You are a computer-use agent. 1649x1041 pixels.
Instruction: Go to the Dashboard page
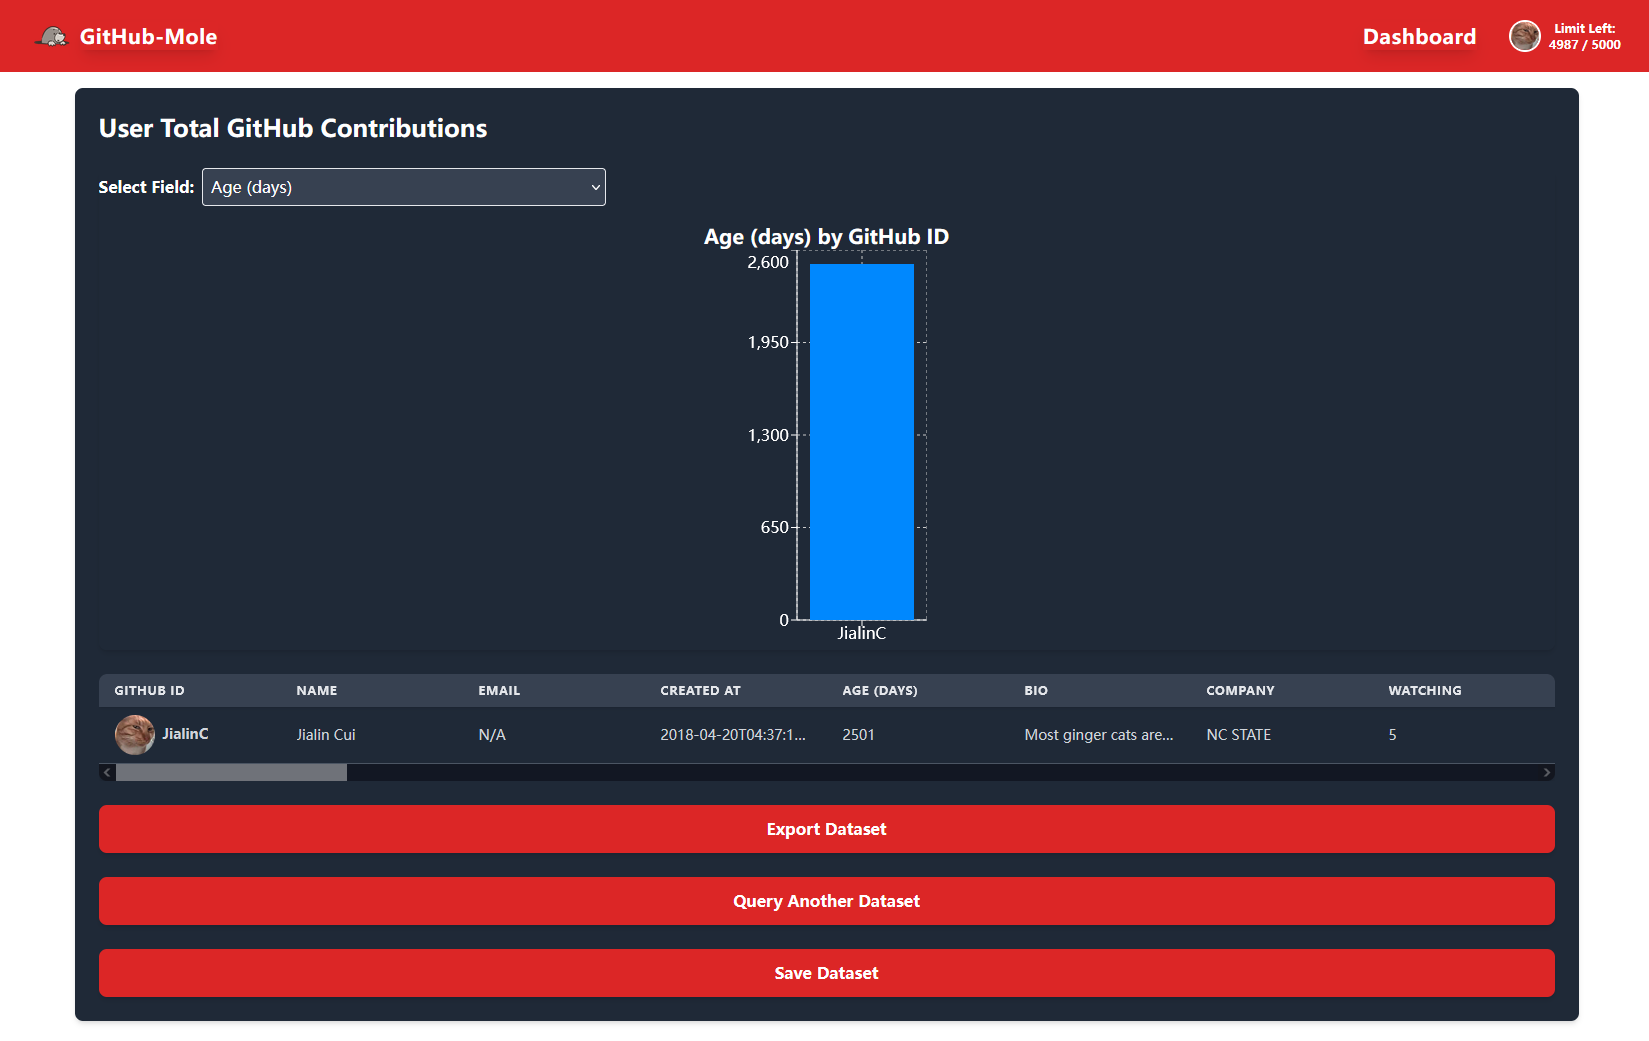[x=1418, y=37]
